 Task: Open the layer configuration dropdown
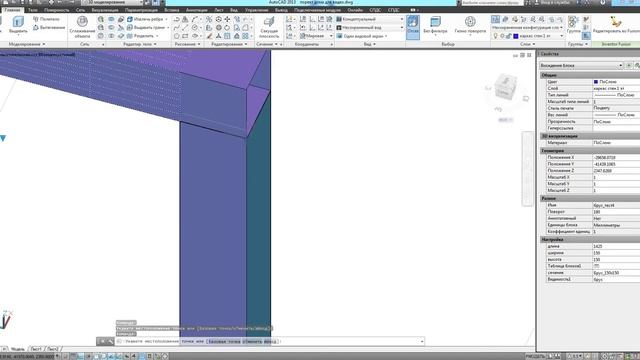527,27
